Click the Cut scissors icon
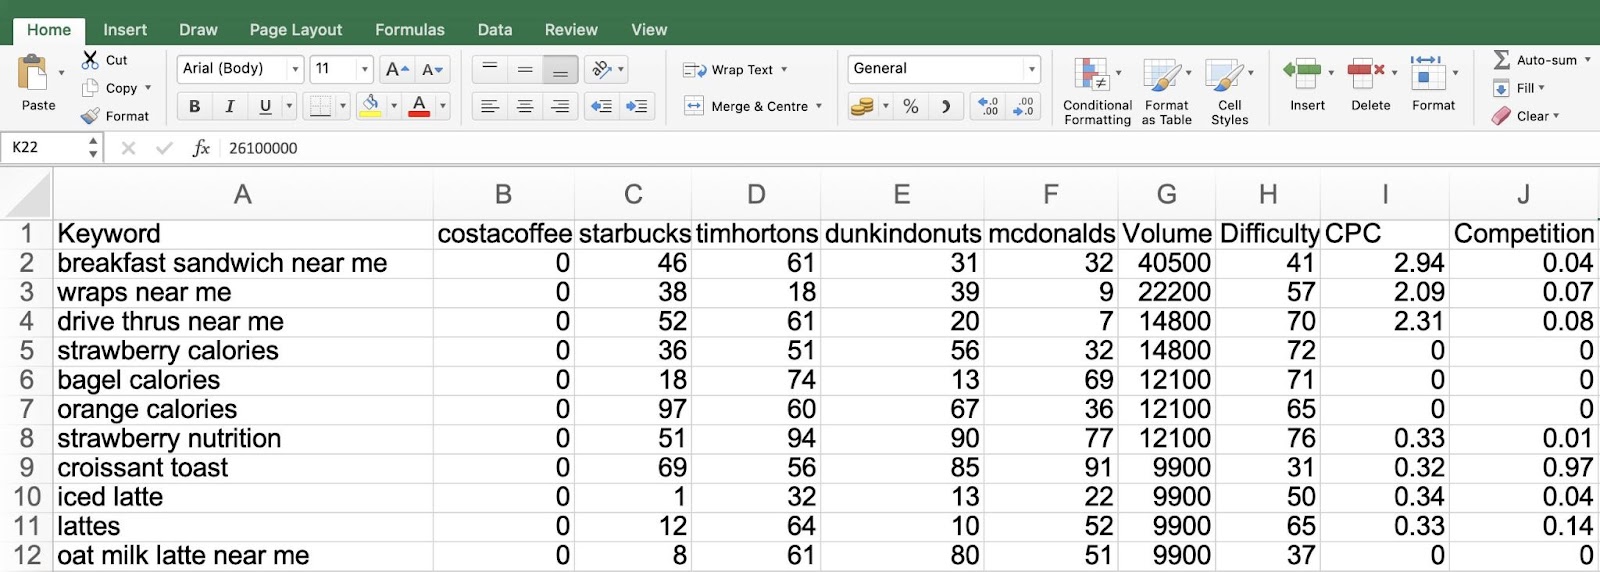Viewport: 1600px width, 572px height. click(x=90, y=60)
